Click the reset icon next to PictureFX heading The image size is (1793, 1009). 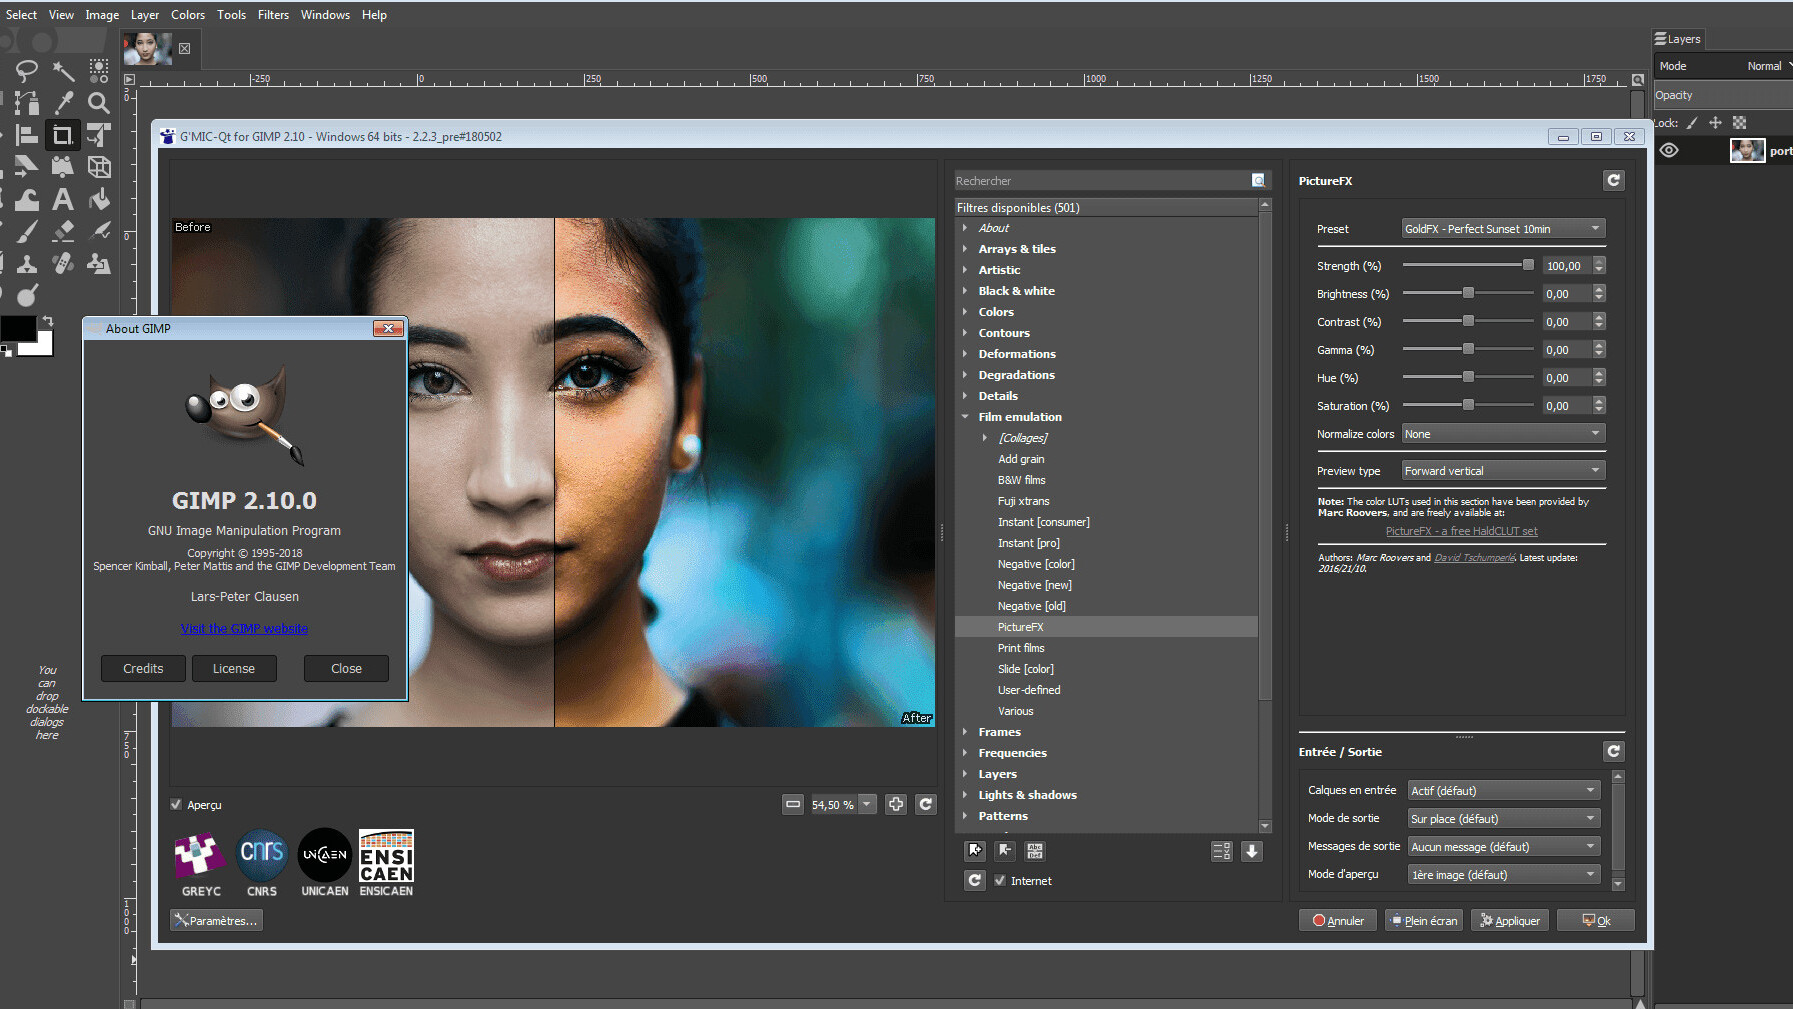pos(1613,180)
